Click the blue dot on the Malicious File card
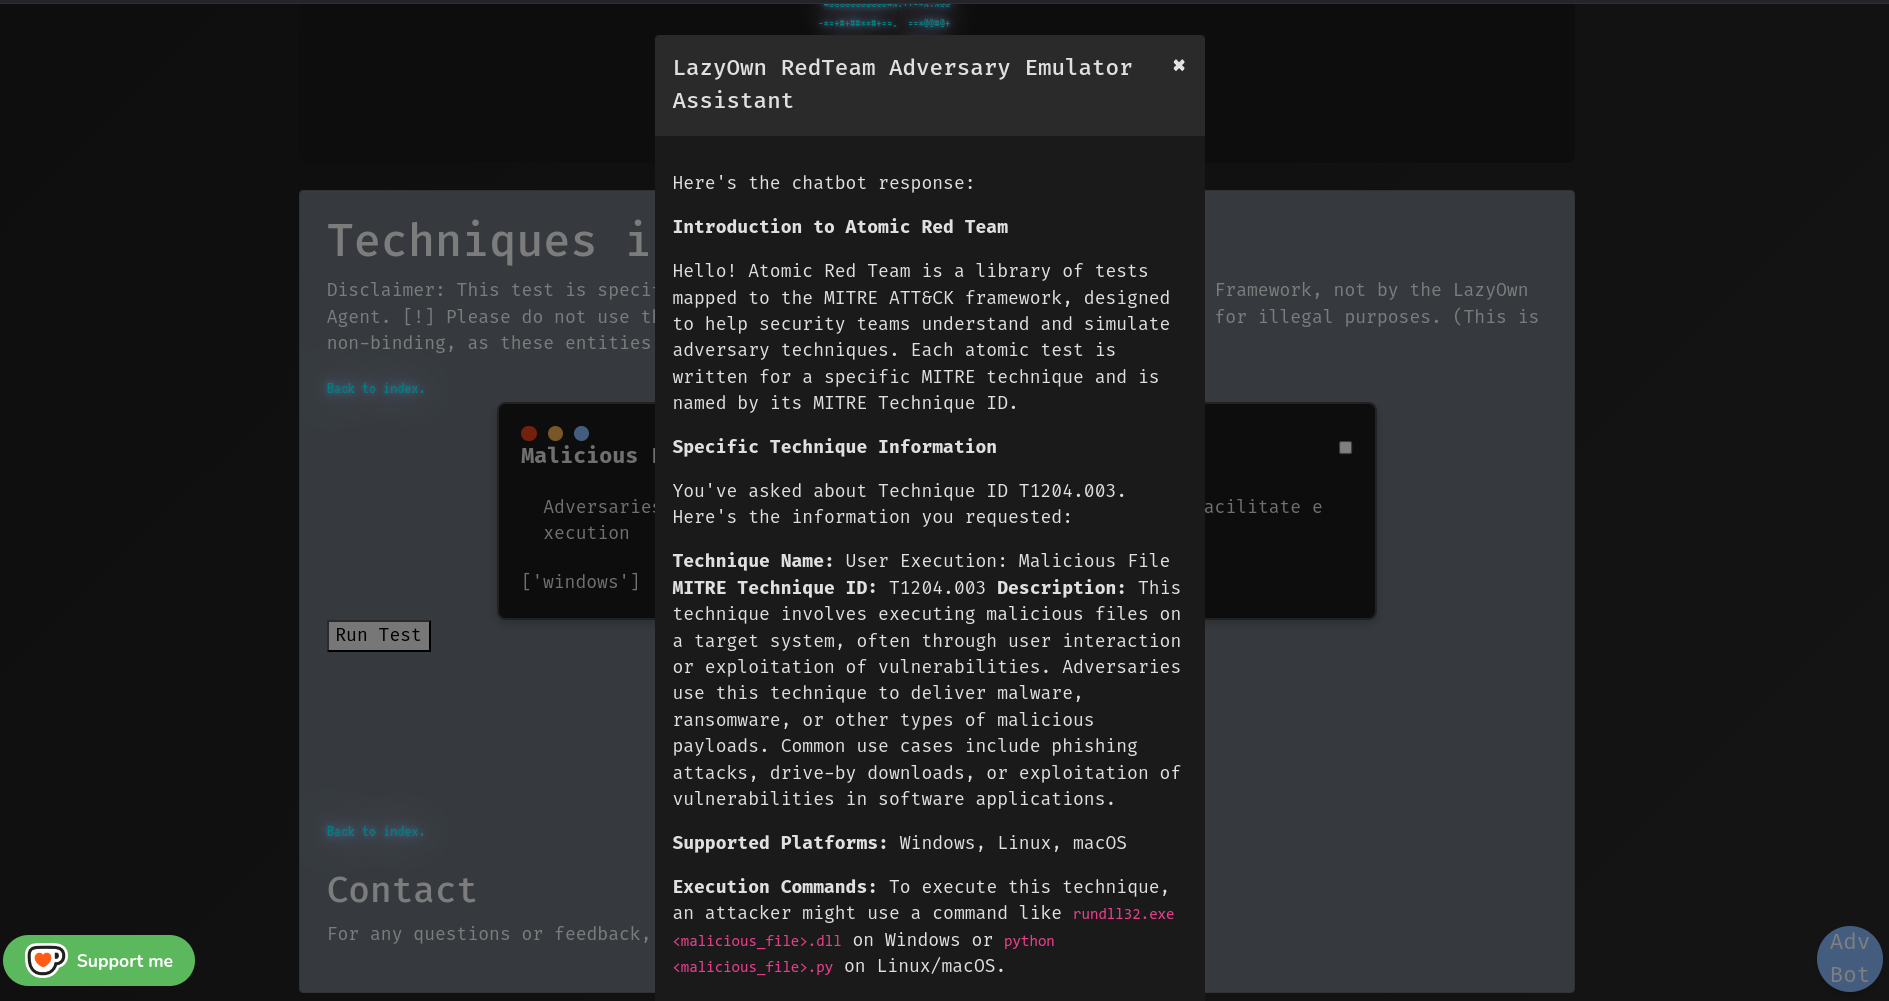The image size is (1889, 1001). point(581,433)
